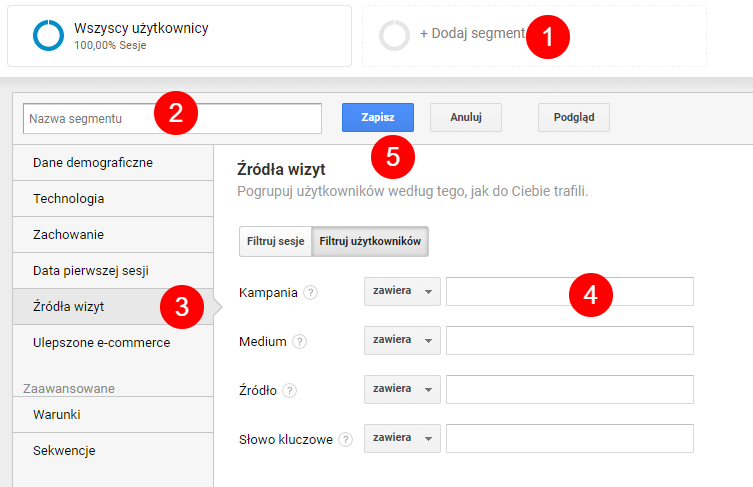This screenshot has height=487, width=753.
Task: Open the Dane demograficzne section
Action: (x=93, y=162)
